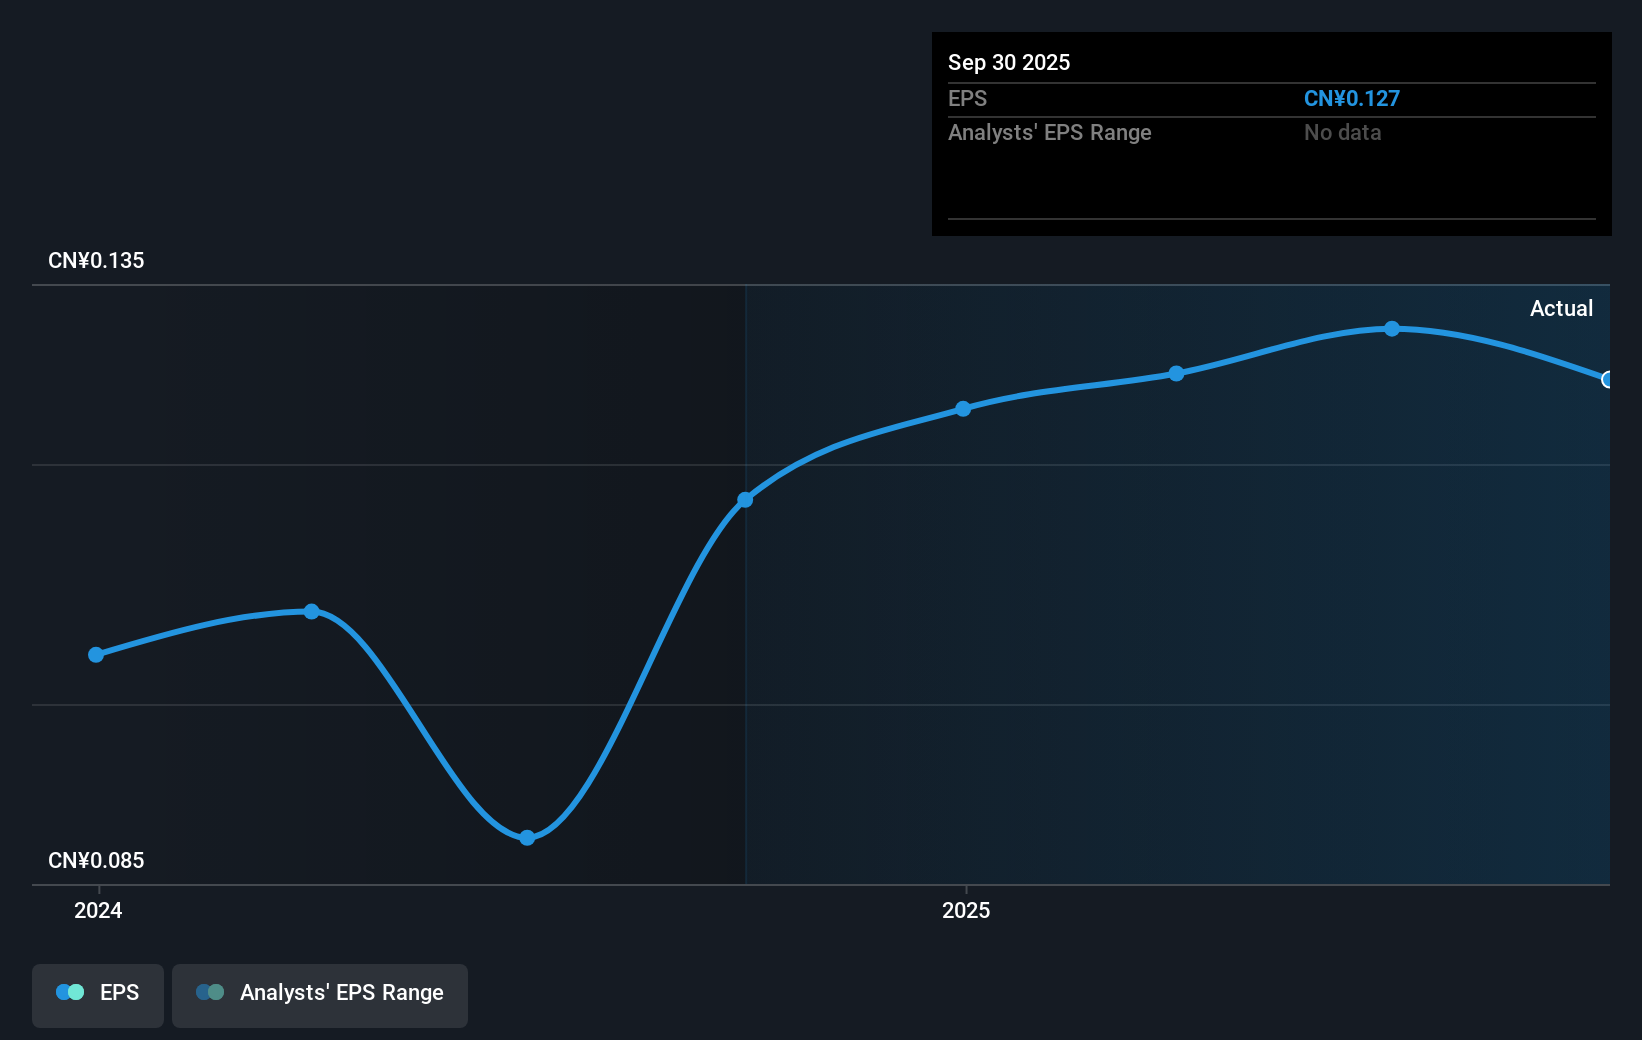
Task: Select the 2025 x-axis label
Action: tap(966, 911)
